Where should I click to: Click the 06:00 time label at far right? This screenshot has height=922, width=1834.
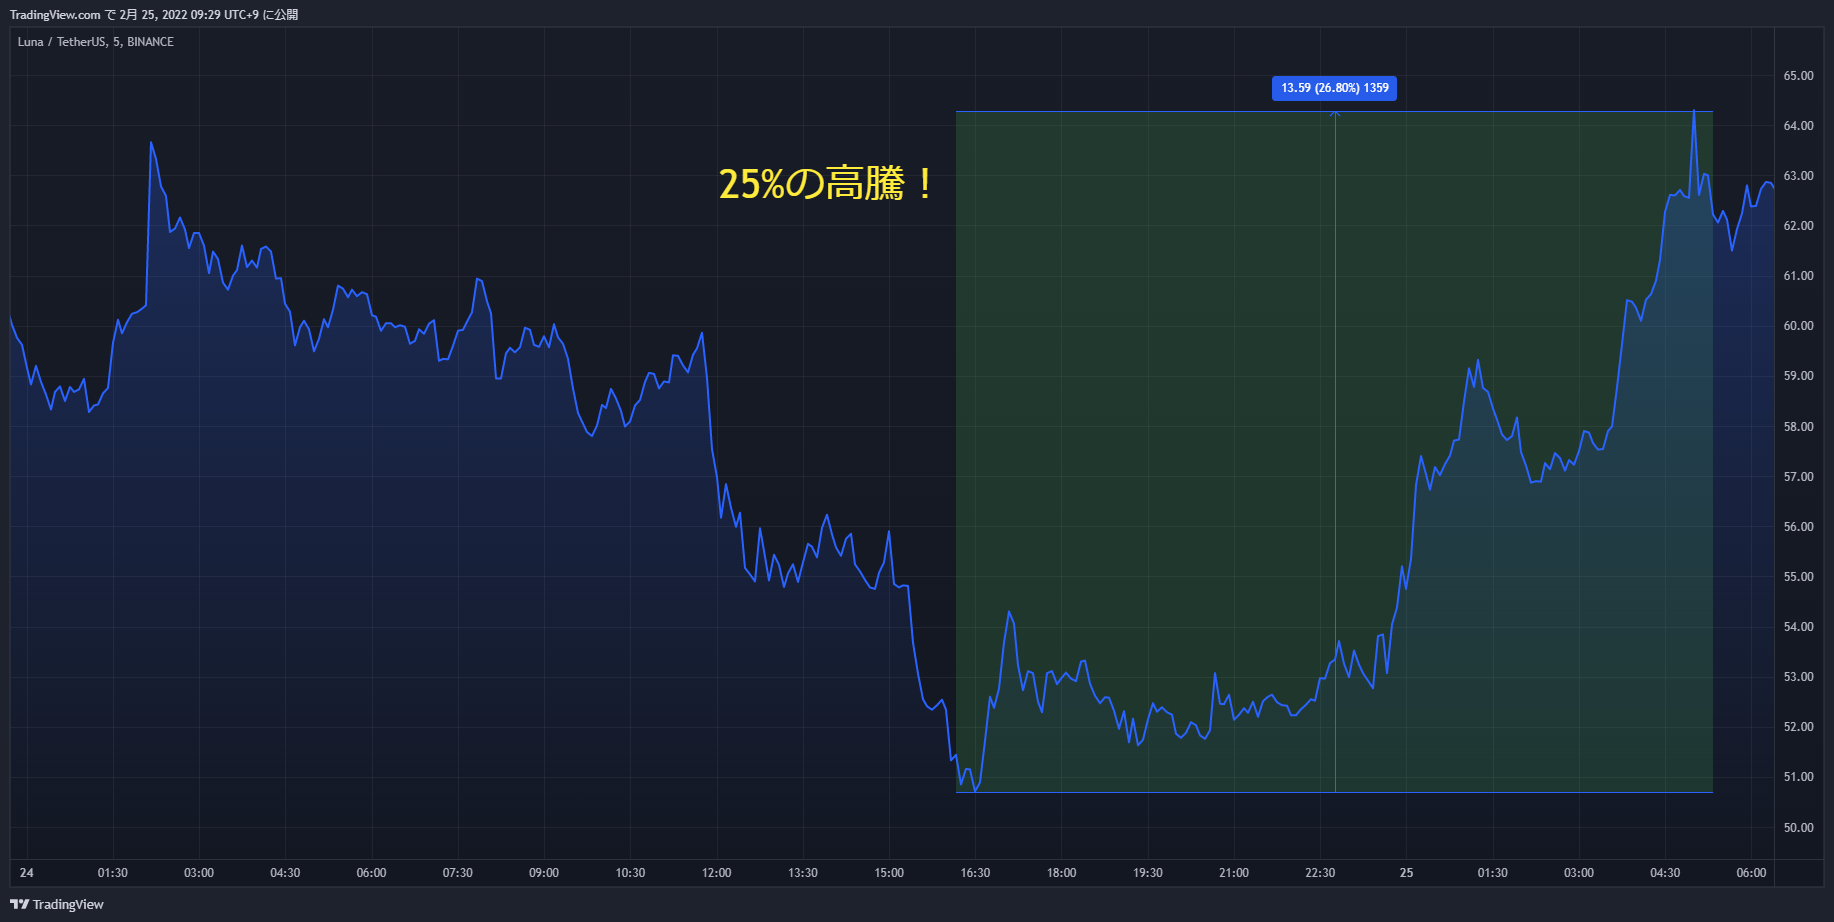(1751, 873)
